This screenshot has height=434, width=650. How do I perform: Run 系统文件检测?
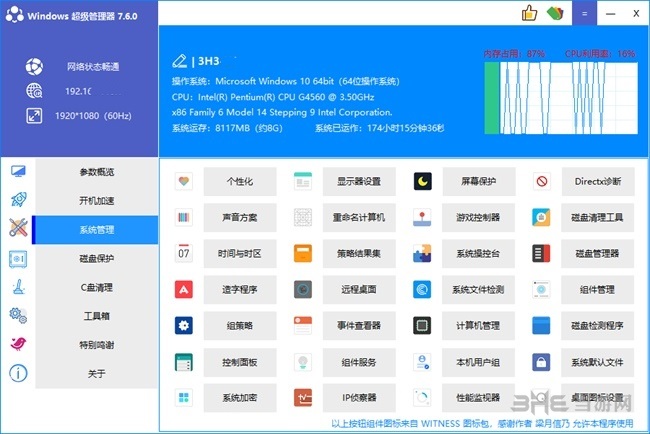(x=478, y=289)
